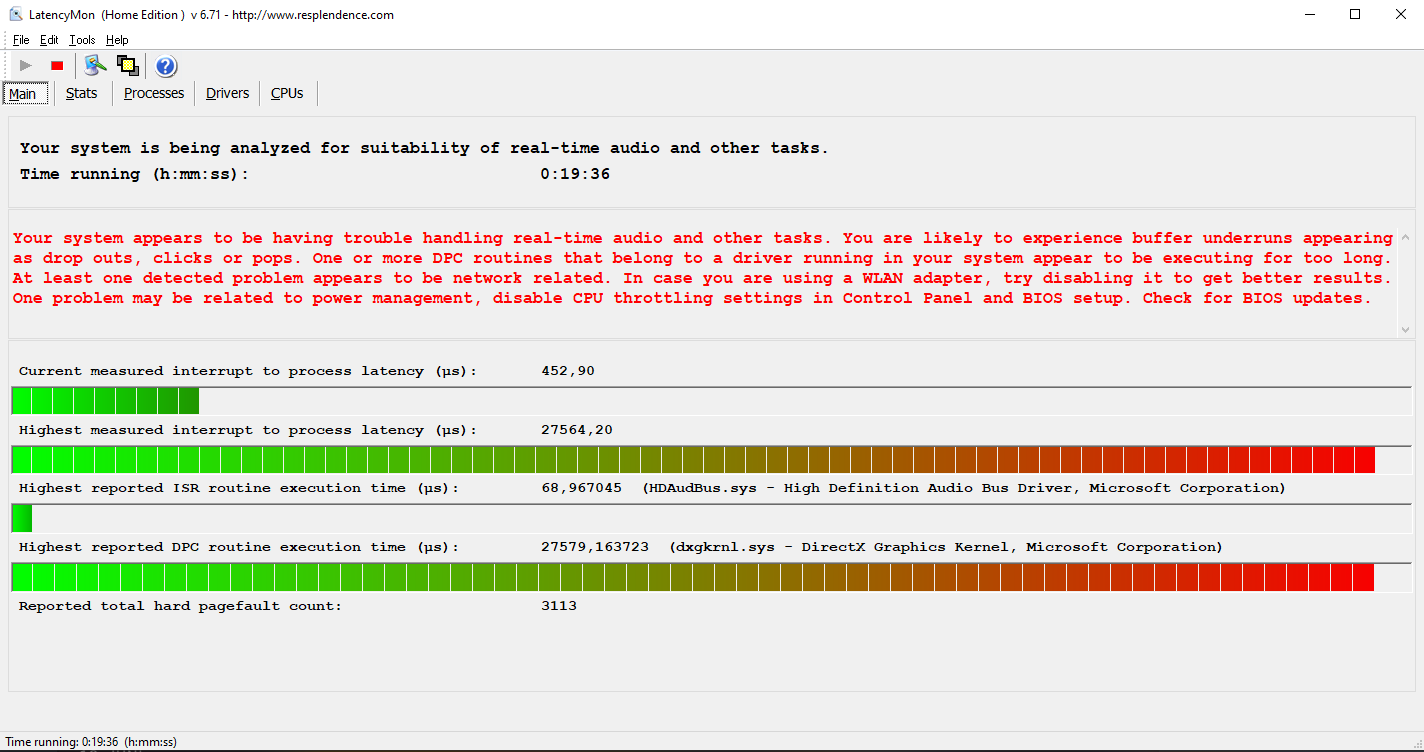Minimize the LatencyMon window
Viewport: 1424px width, 752px height.
[1309, 15]
